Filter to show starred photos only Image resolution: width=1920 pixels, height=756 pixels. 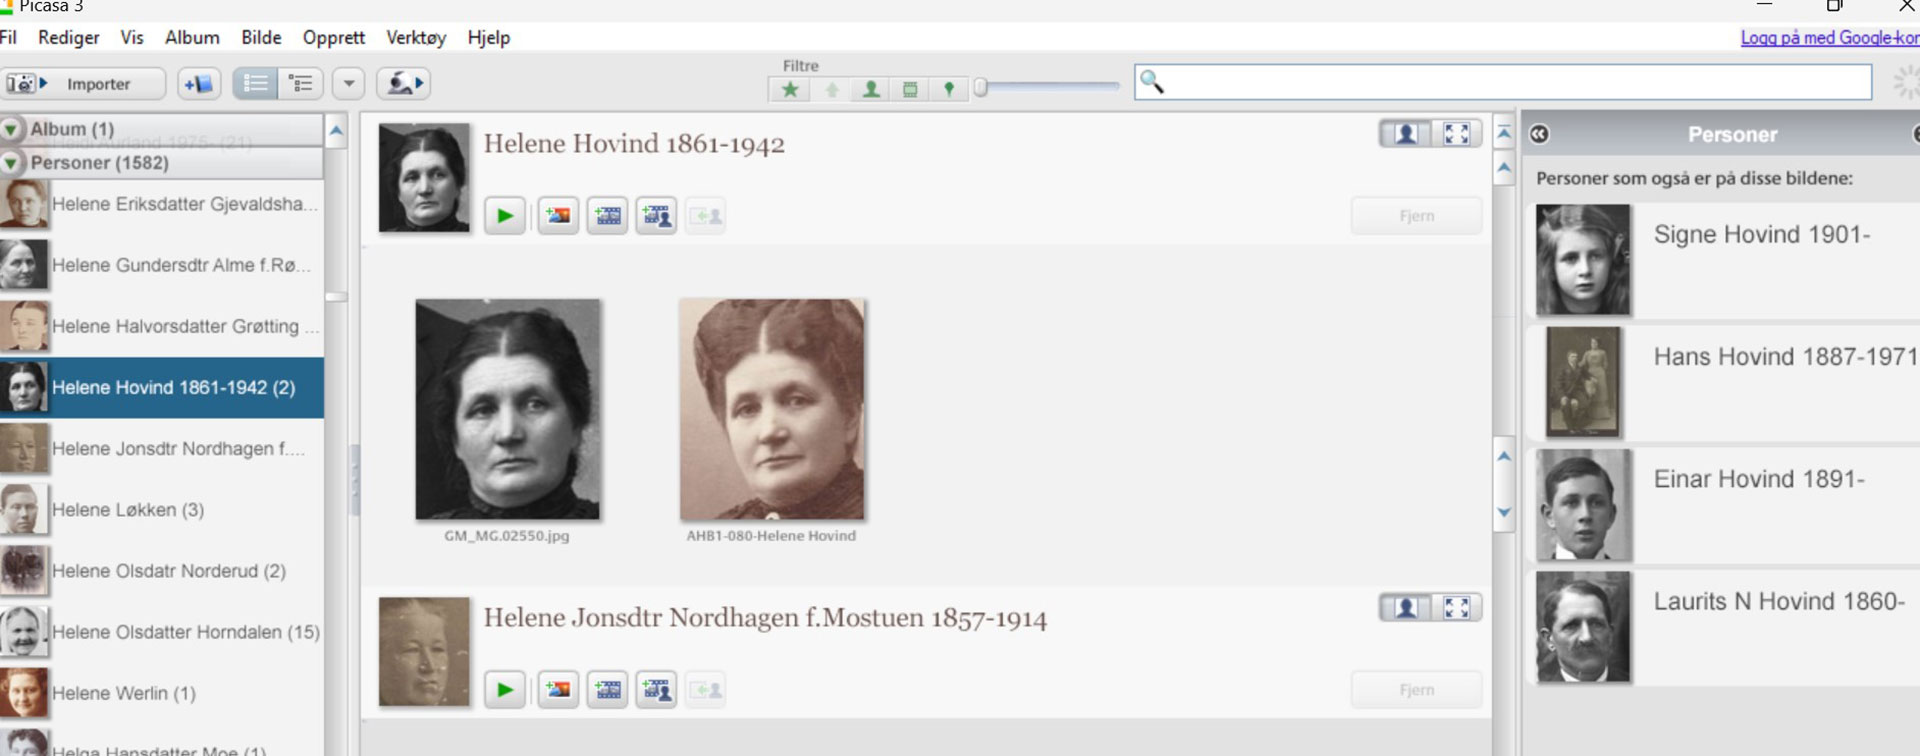(x=790, y=90)
